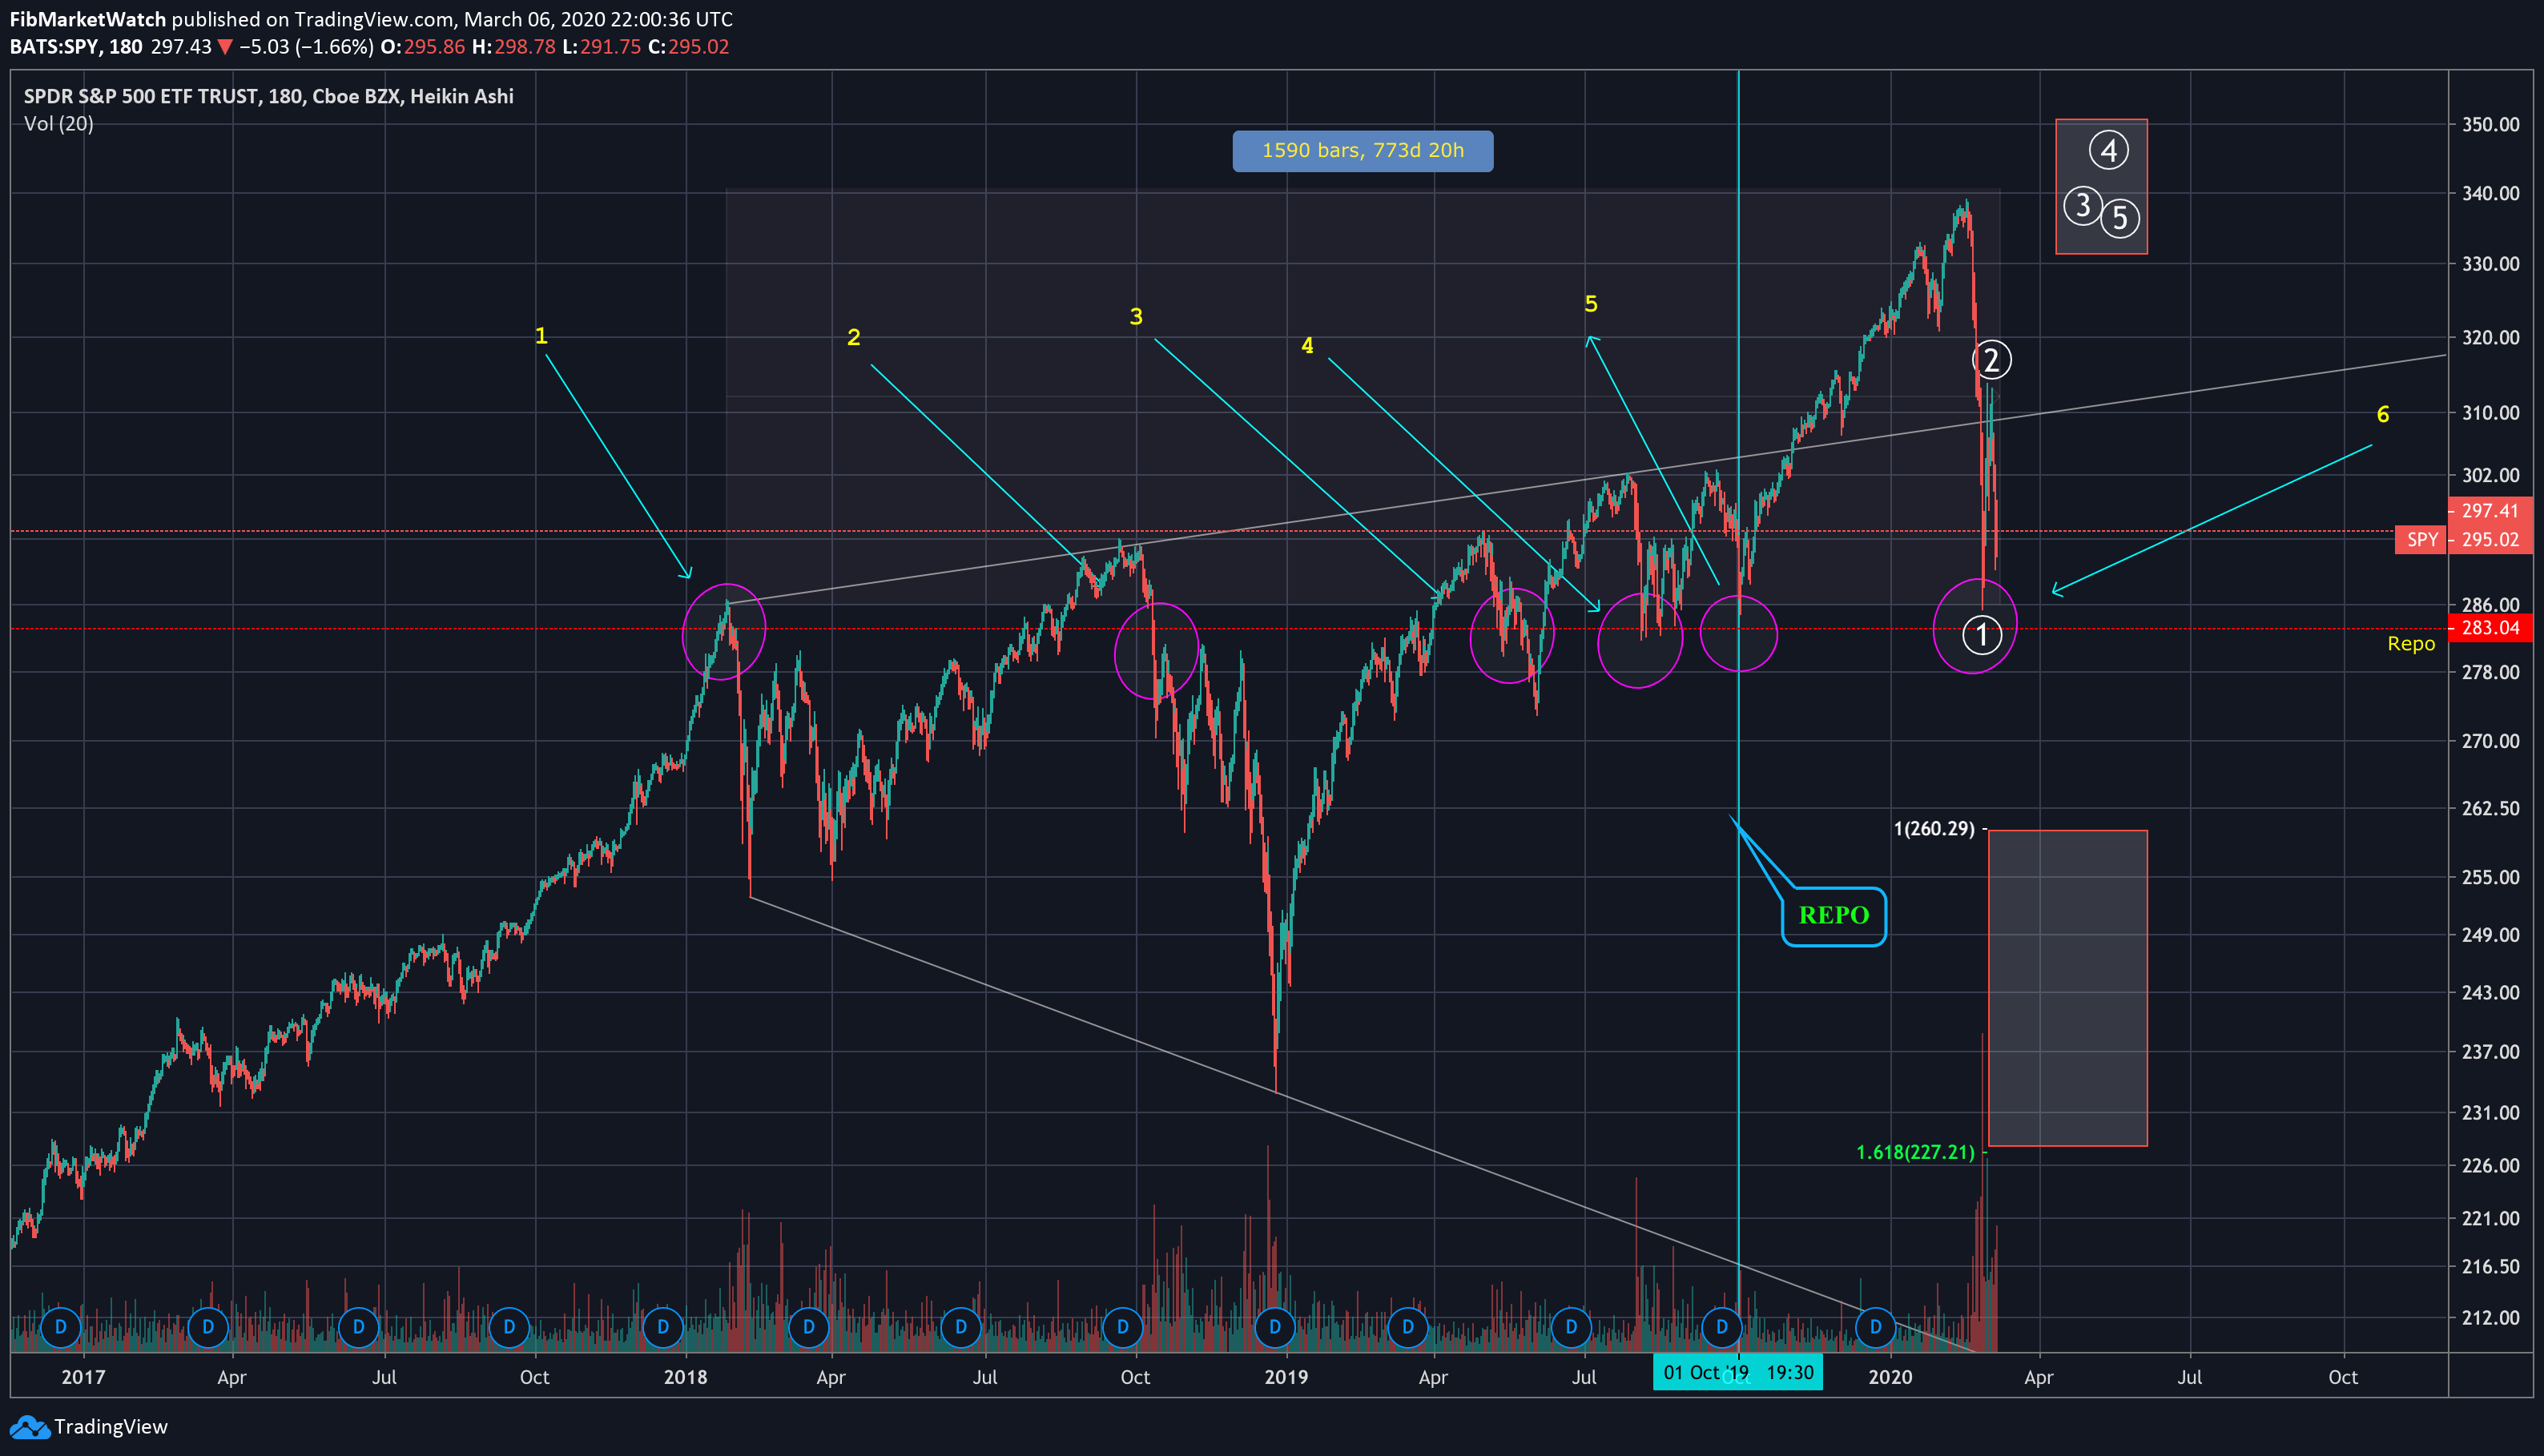This screenshot has height=1456, width=2544.
Task: Click the yellow 'Repo' text near the price axis
Action: (x=2411, y=644)
